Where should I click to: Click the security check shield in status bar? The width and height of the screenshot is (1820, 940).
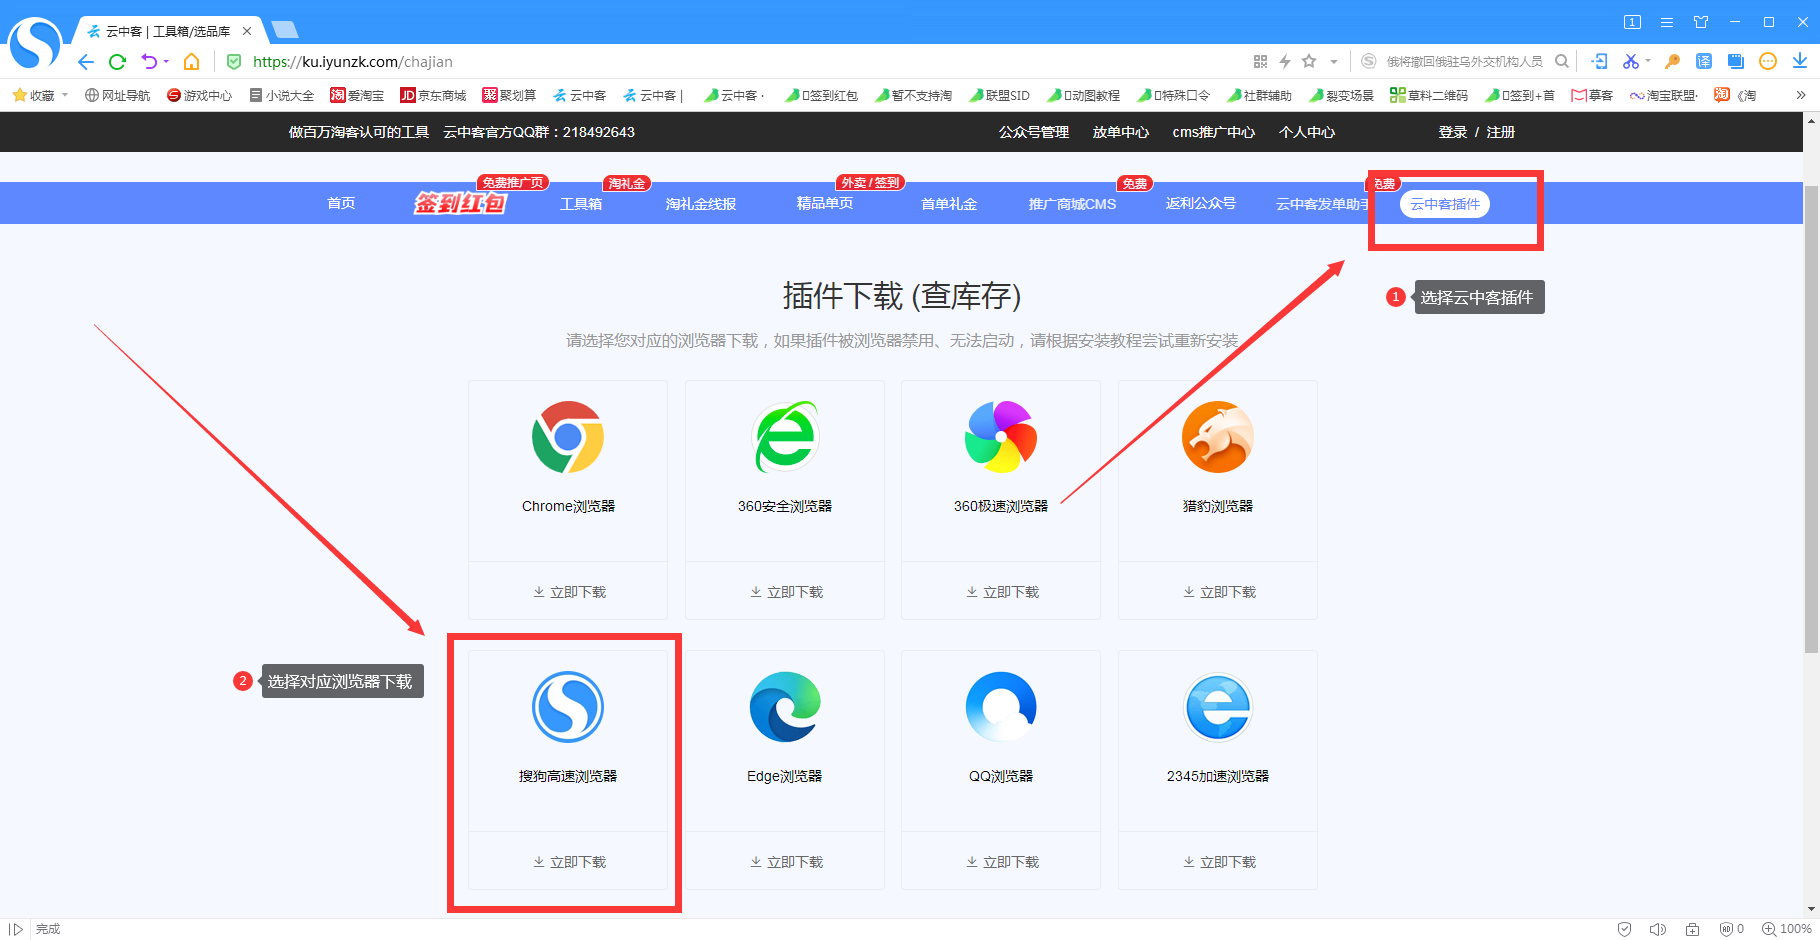tap(1624, 928)
